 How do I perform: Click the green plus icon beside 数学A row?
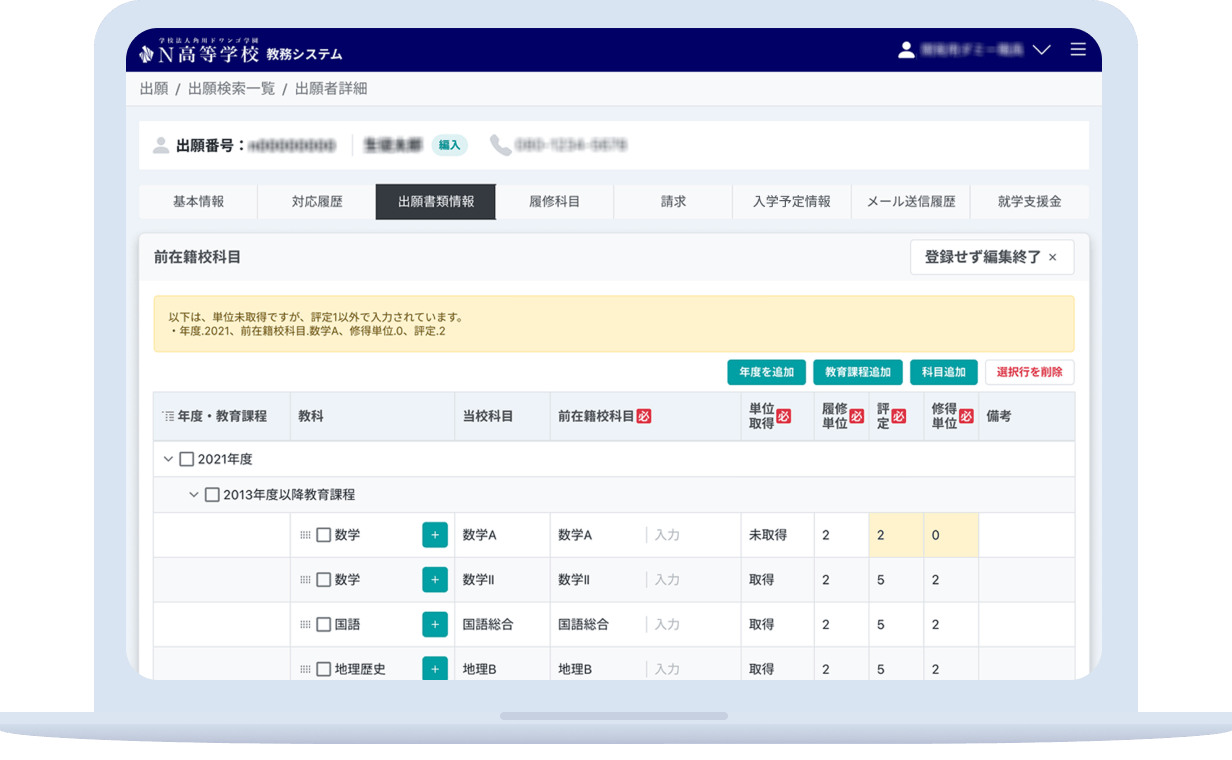(435, 535)
